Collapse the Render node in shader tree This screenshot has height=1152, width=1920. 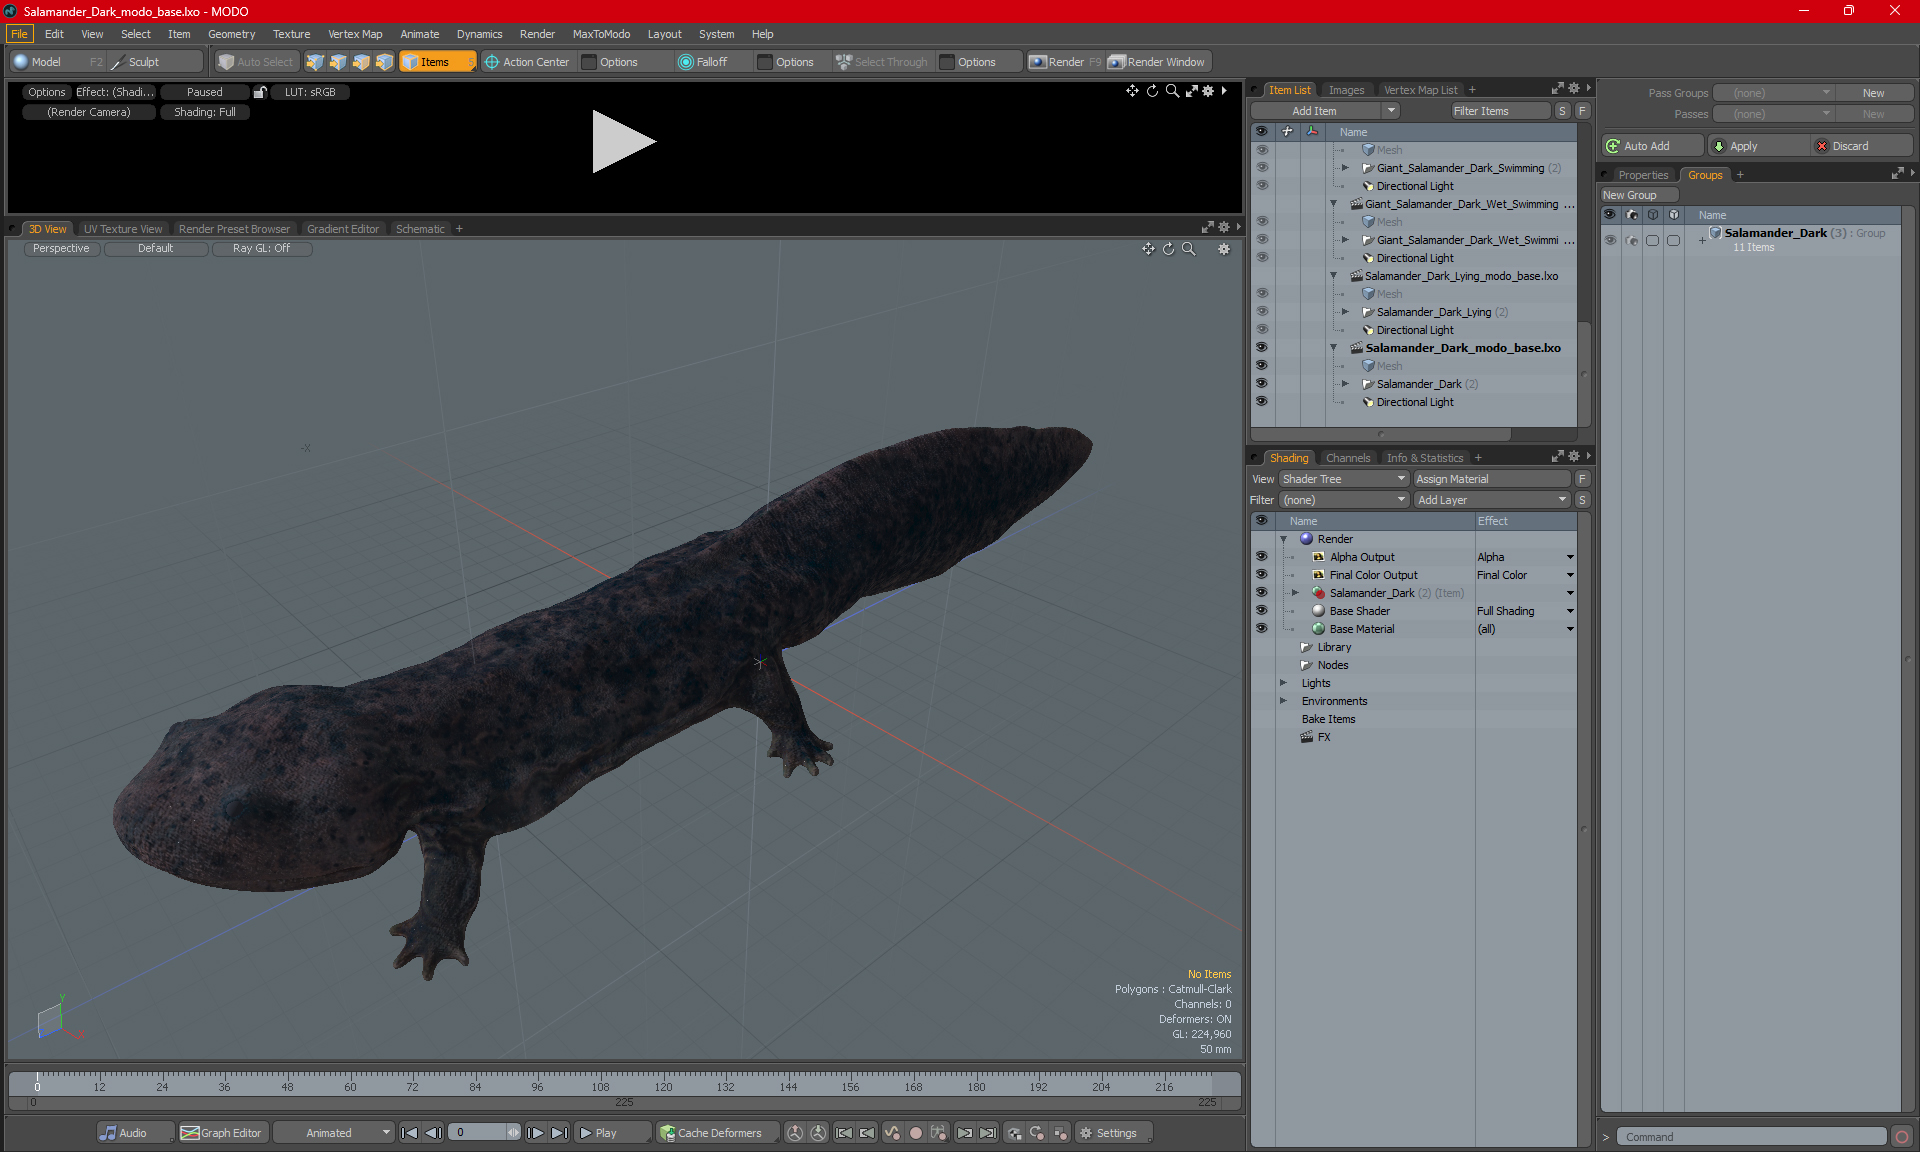click(x=1283, y=539)
